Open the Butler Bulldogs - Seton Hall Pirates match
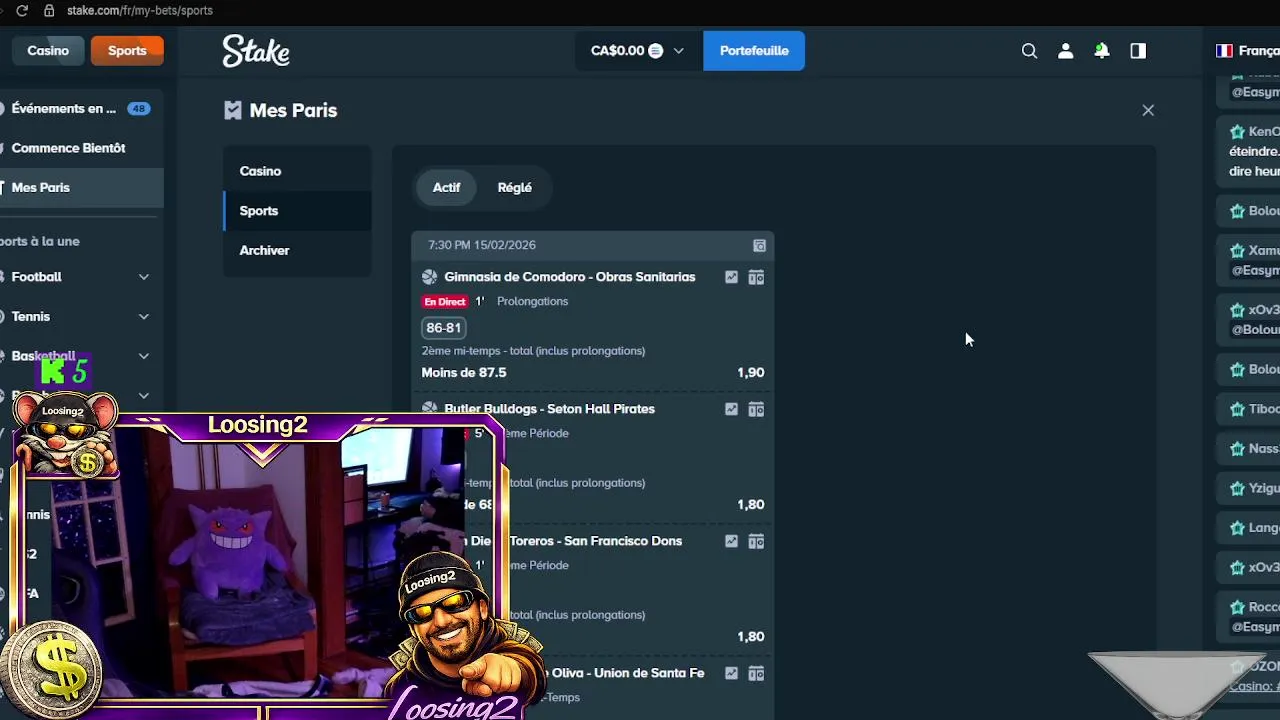Viewport: 1280px width, 720px height. [550, 409]
